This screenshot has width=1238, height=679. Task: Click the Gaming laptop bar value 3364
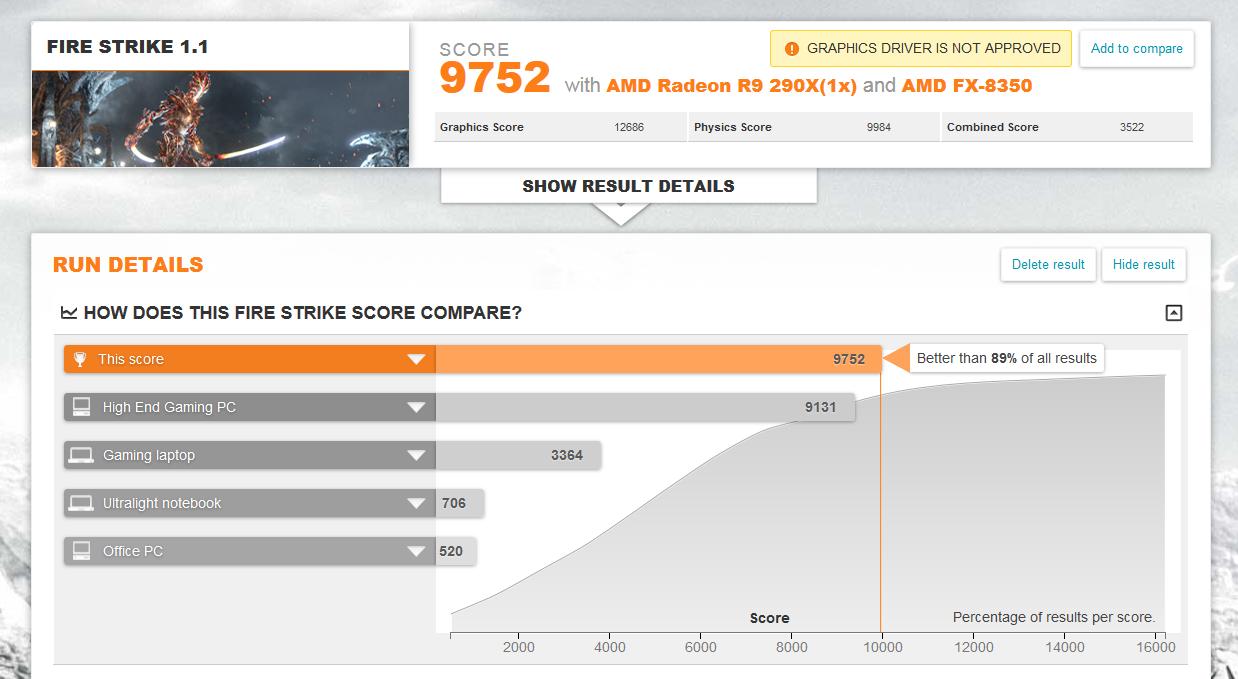[x=567, y=455]
